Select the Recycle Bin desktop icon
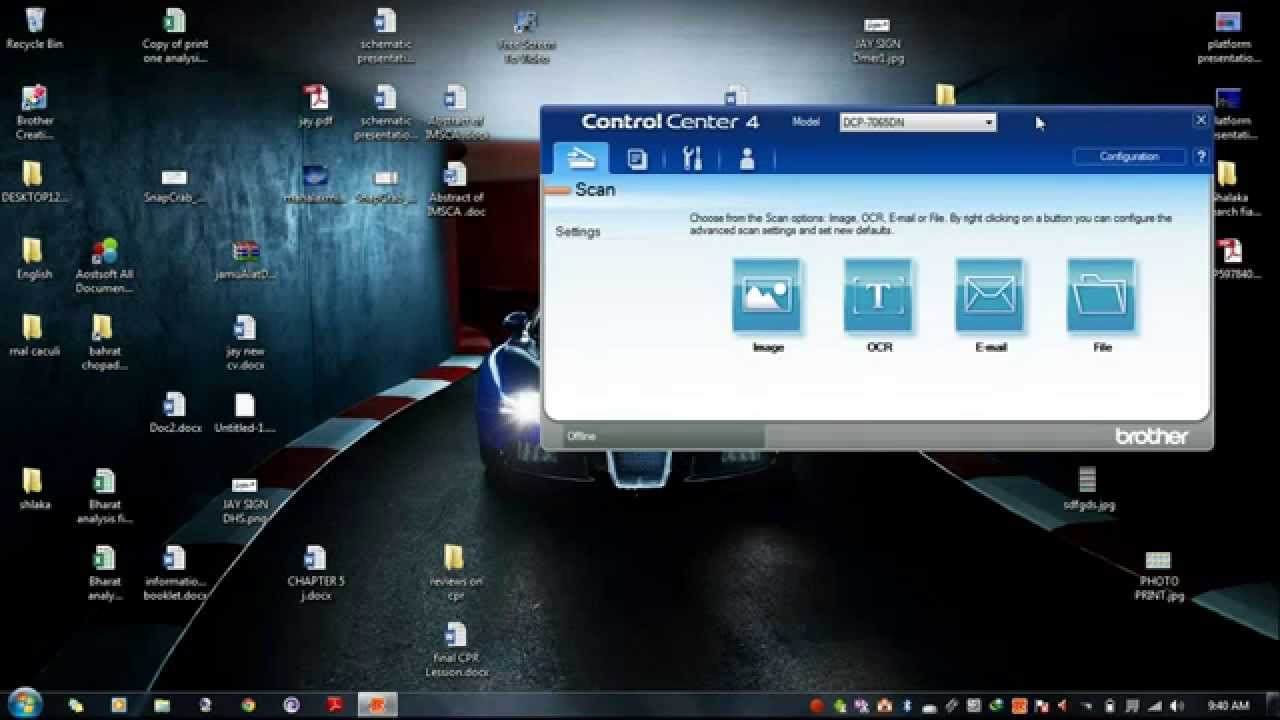The image size is (1280, 720). (x=34, y=29)
